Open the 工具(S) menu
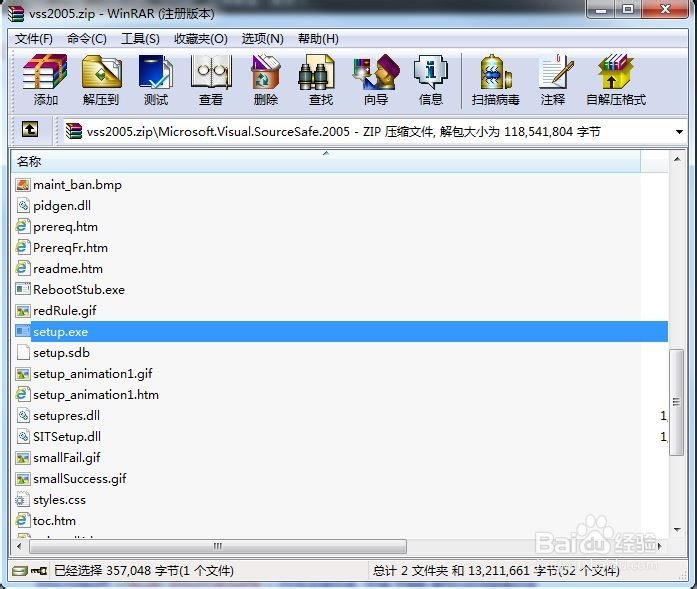This screenshot has width=697, height=589. 140,39
